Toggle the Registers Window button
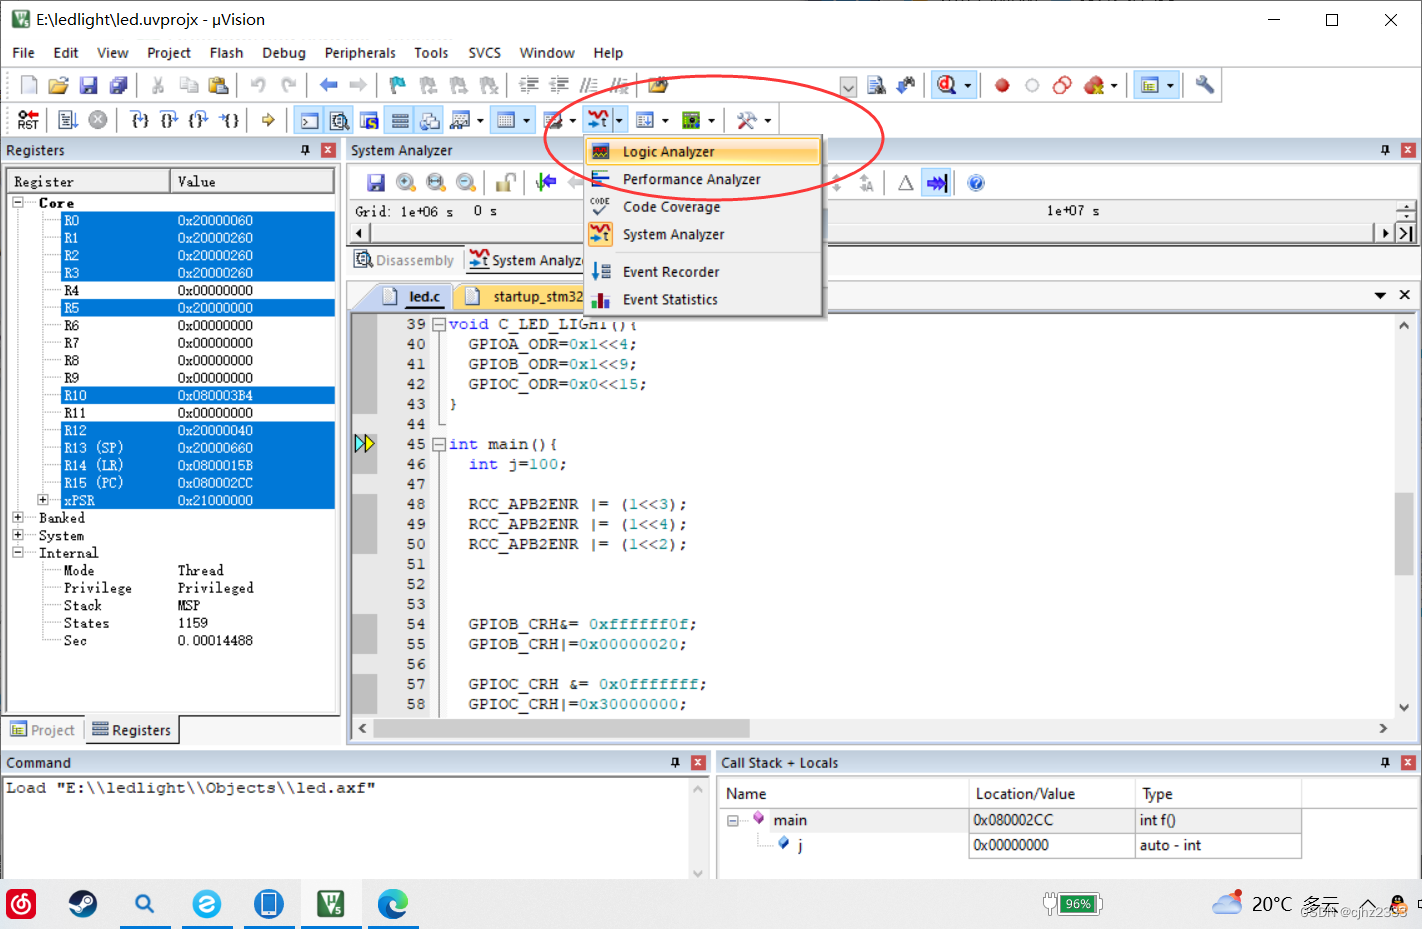 tap(400, 121)
